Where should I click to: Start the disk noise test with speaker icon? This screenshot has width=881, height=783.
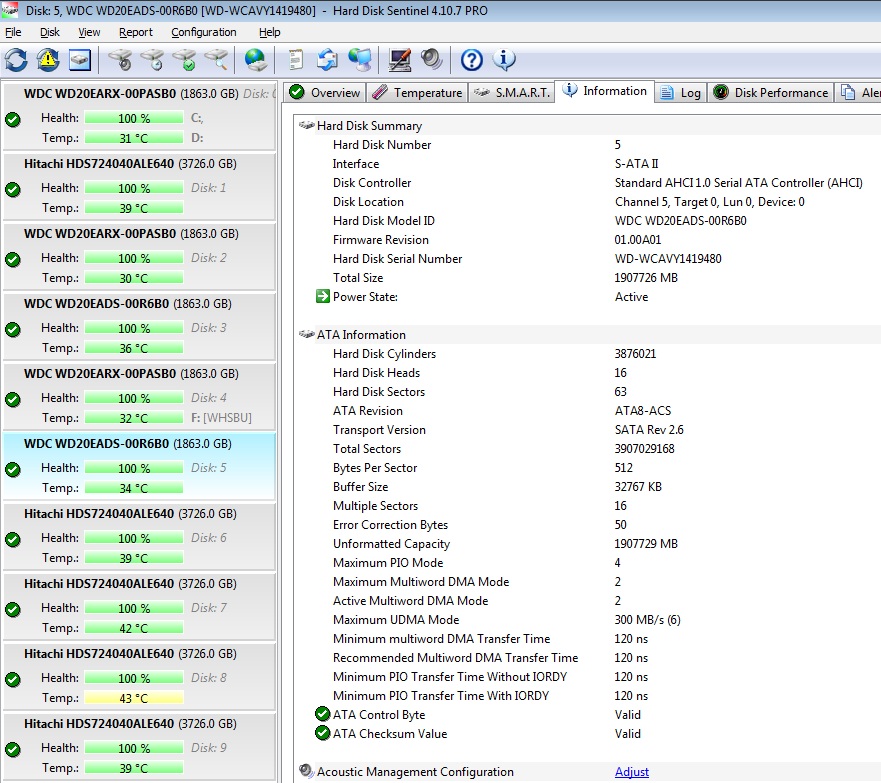(x=120, y=60)
